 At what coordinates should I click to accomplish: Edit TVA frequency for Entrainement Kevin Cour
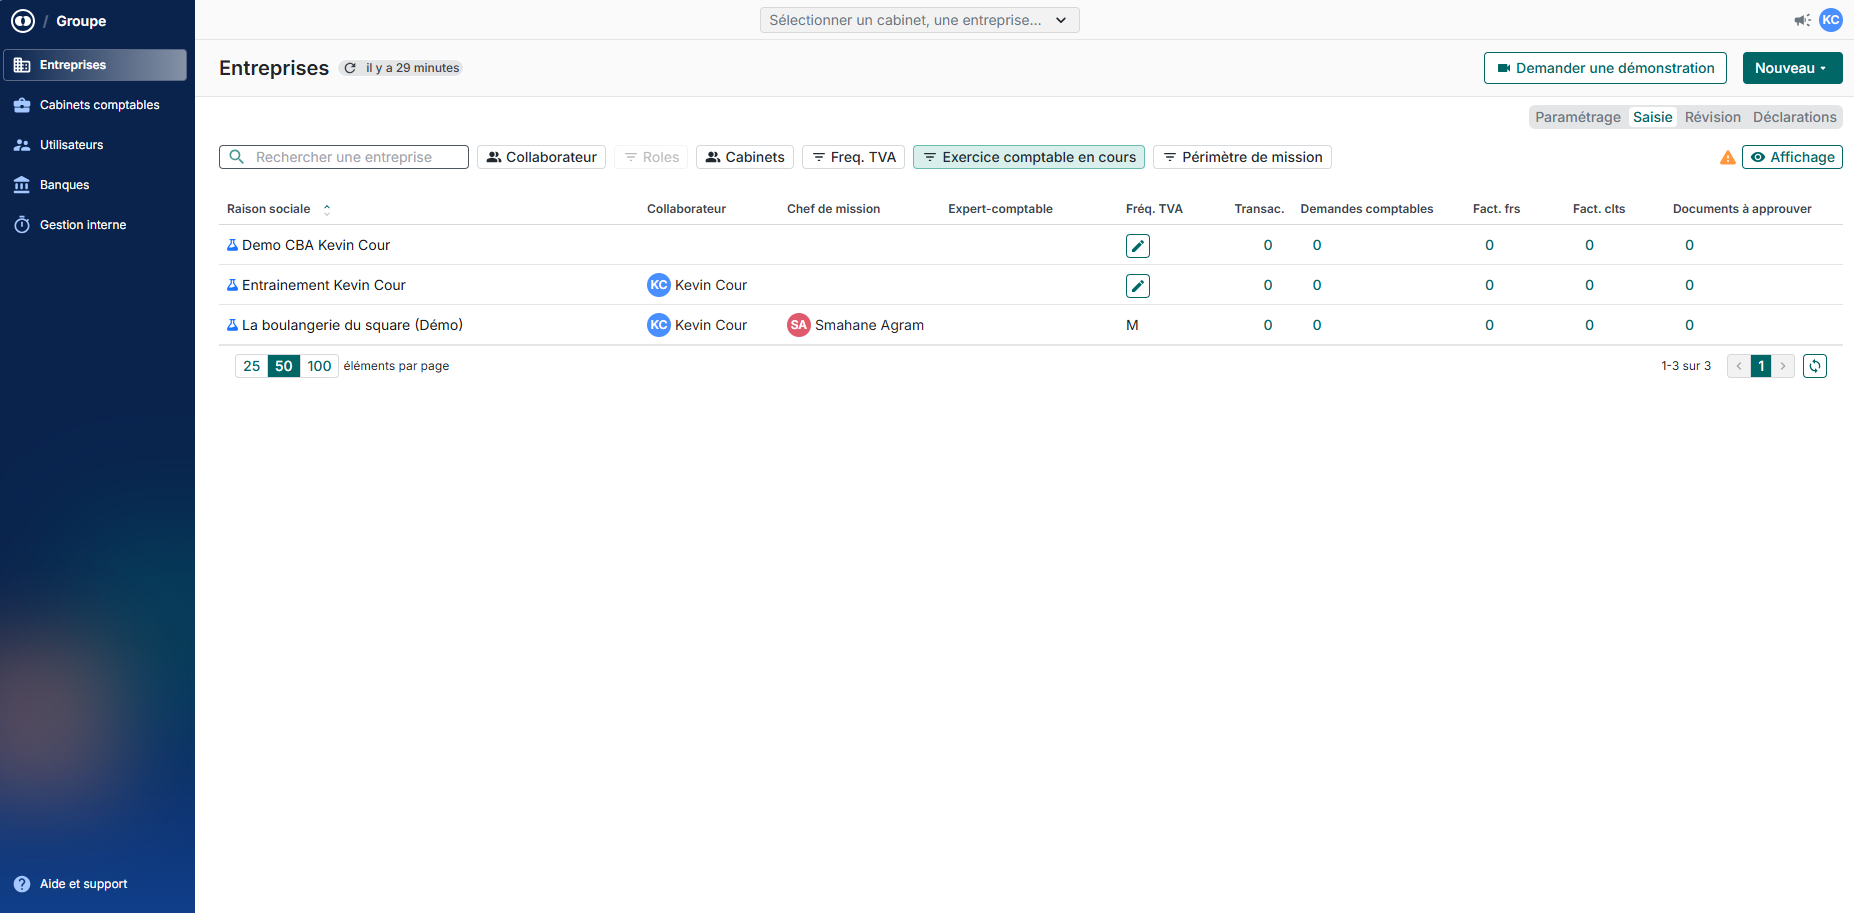coord(1137,286)
